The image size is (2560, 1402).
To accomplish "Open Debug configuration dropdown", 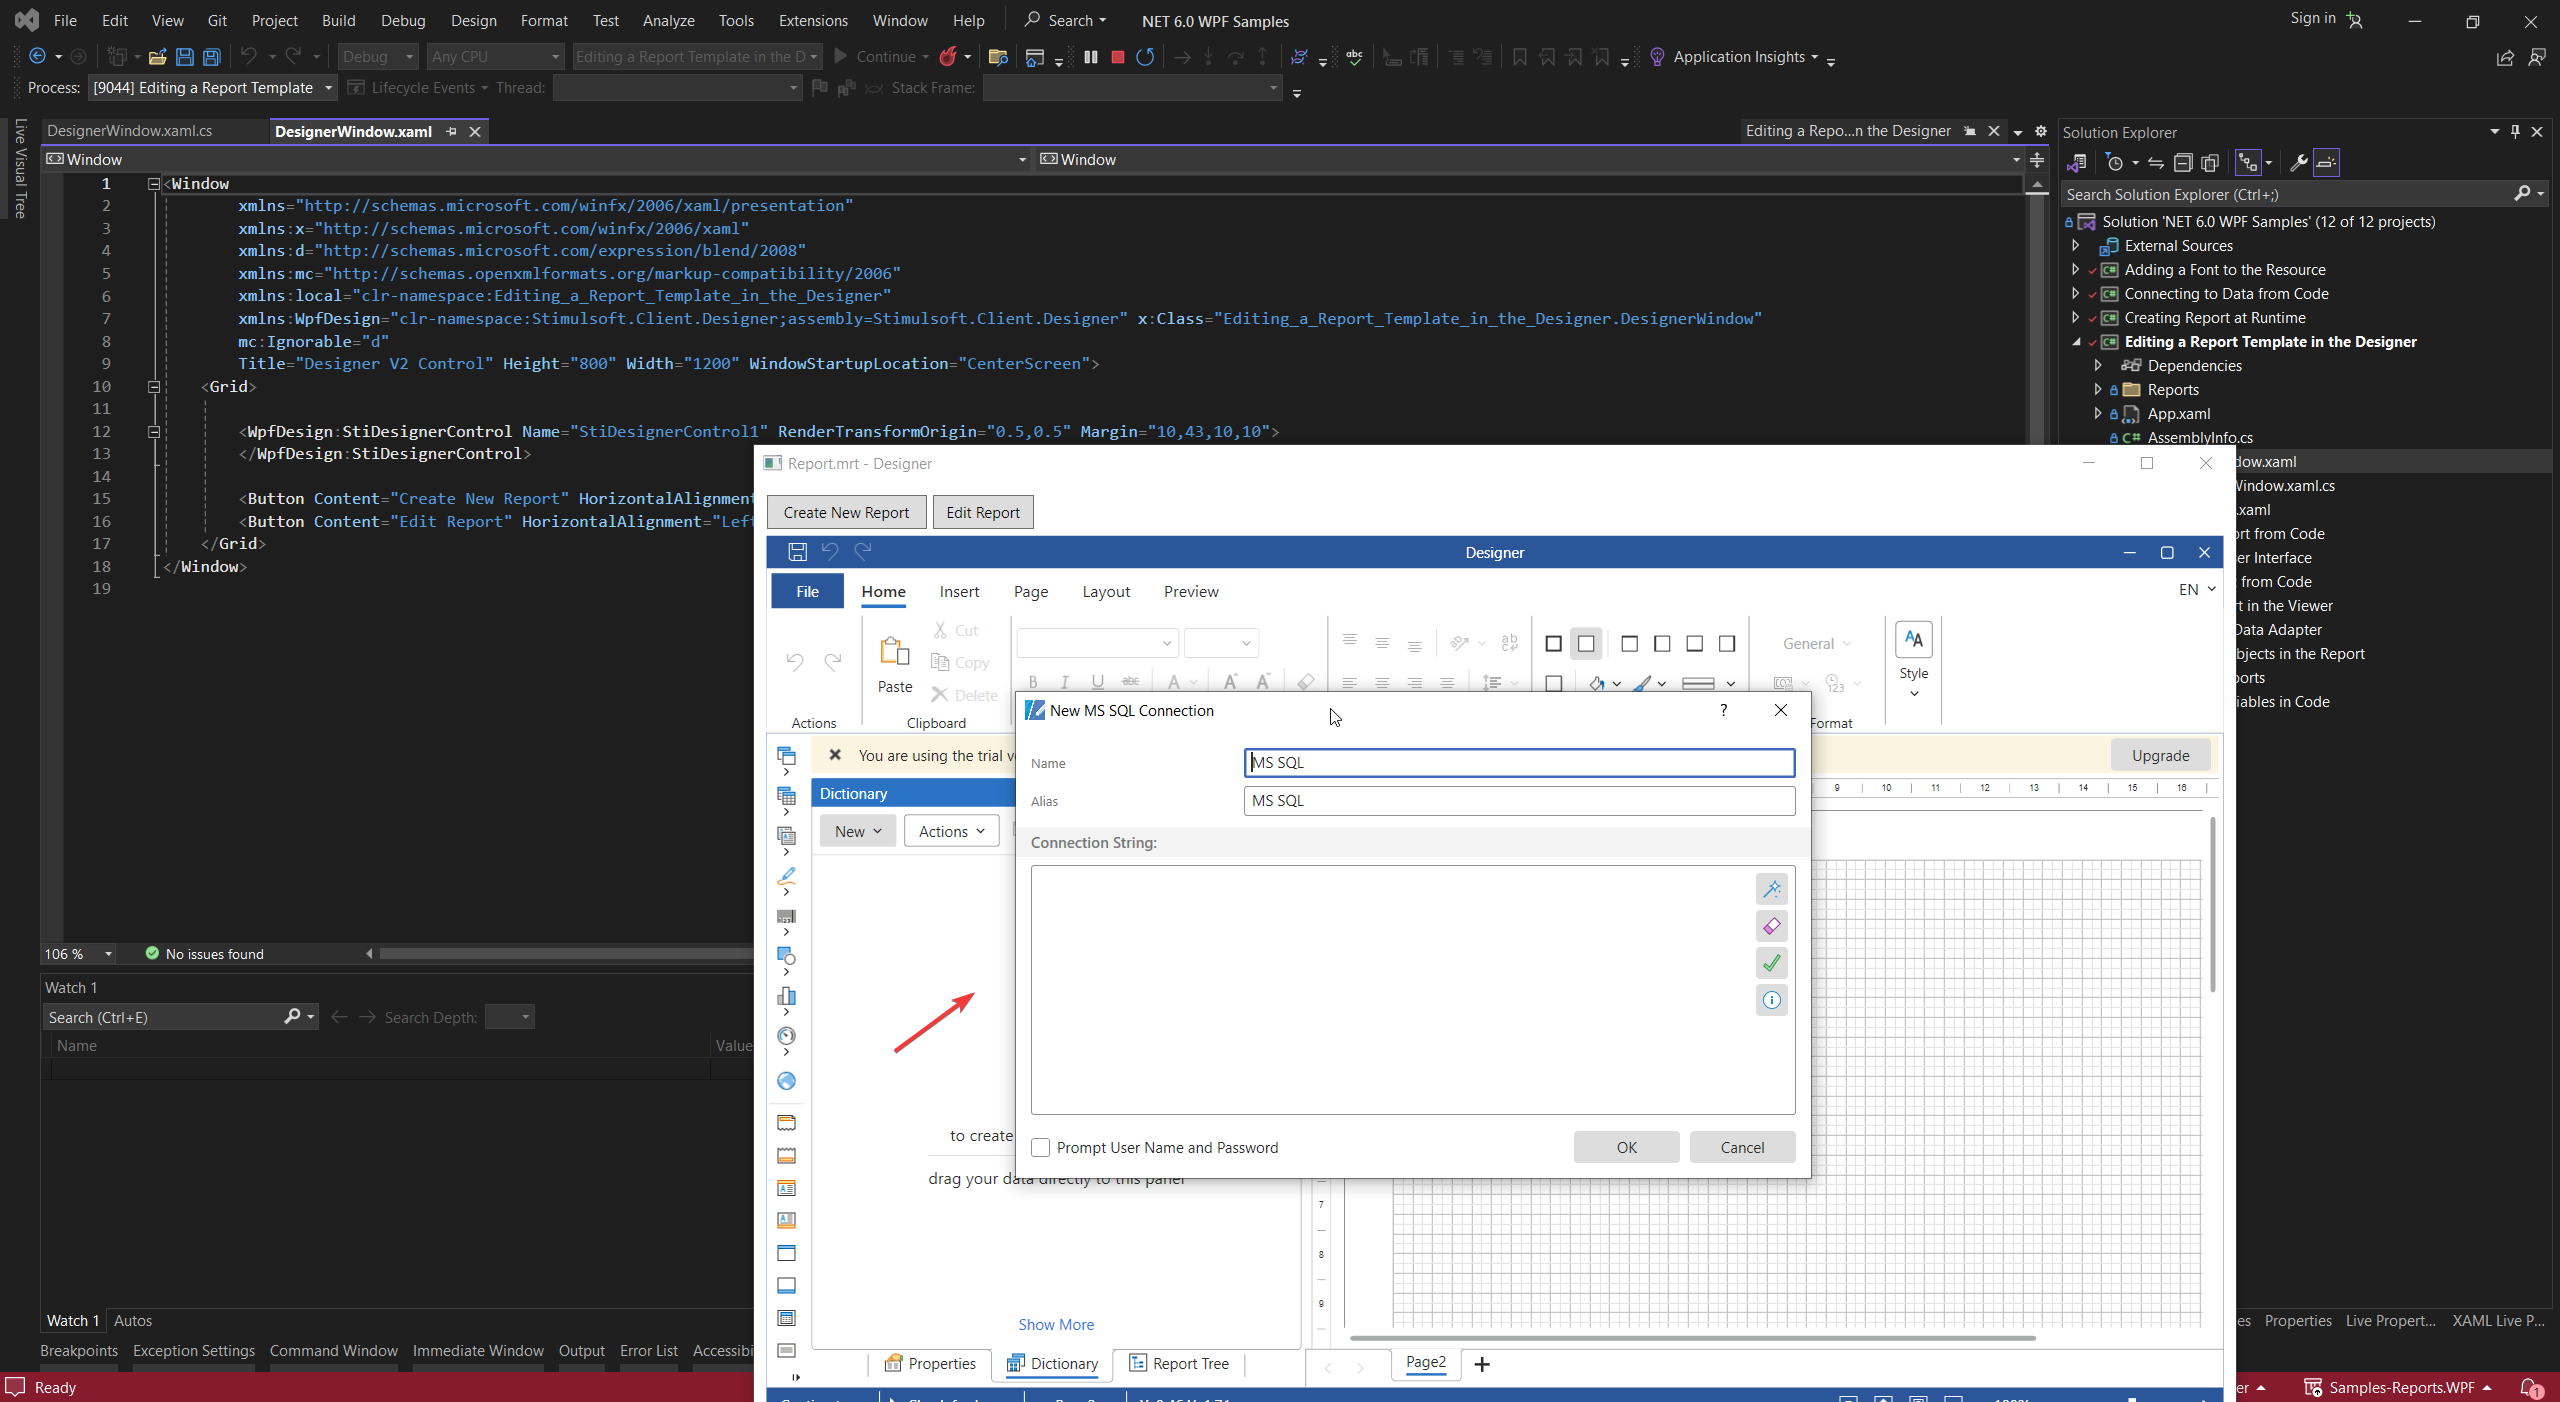I will (x=378, y=57).
